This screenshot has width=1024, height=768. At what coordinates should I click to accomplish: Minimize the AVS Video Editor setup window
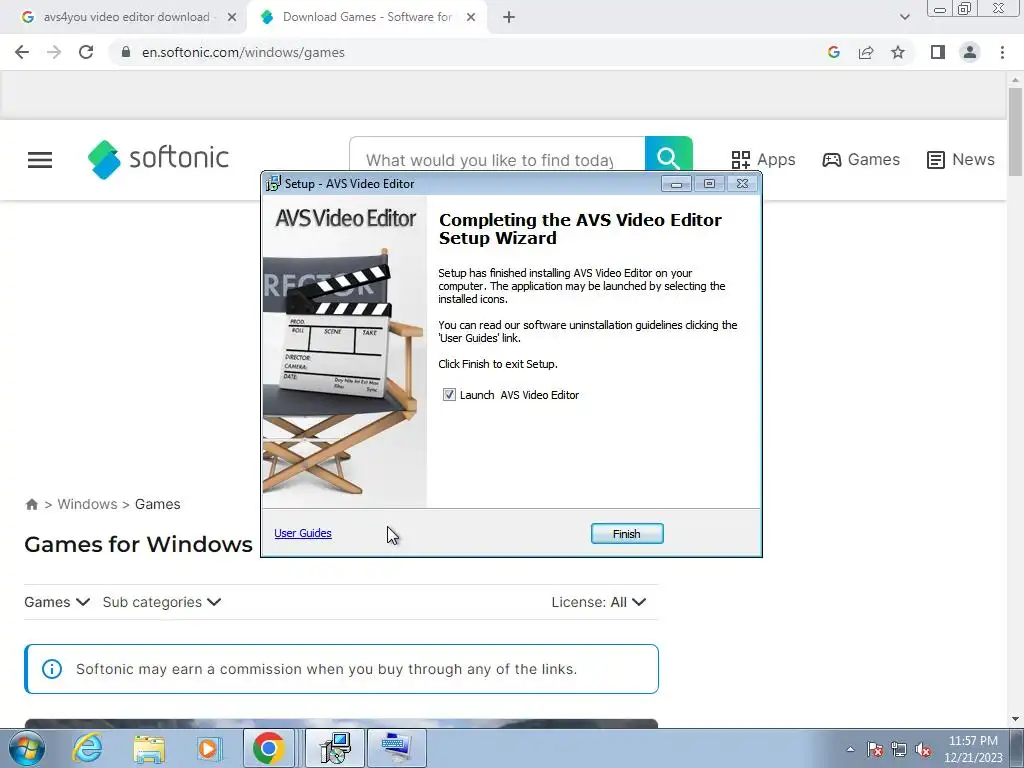pyautogui.click(x=677, y=184)
